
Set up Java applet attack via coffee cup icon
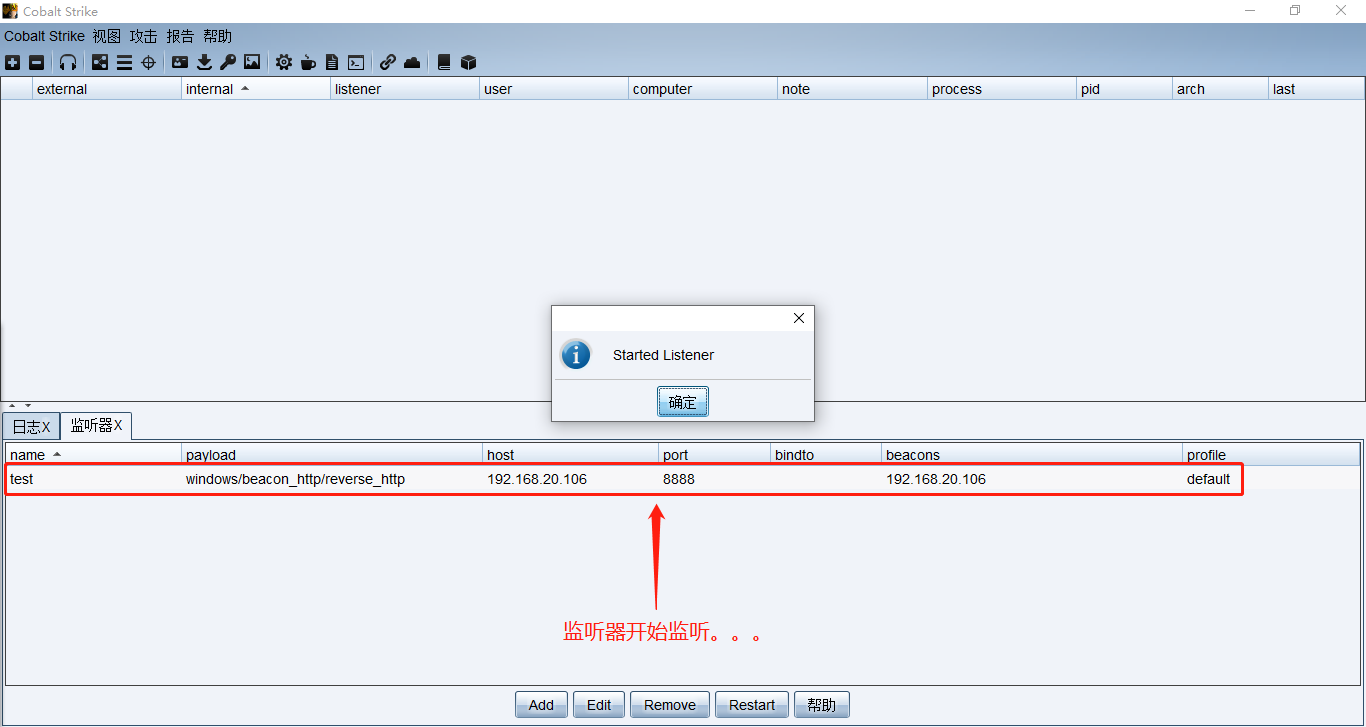click(x=308, y=62)
